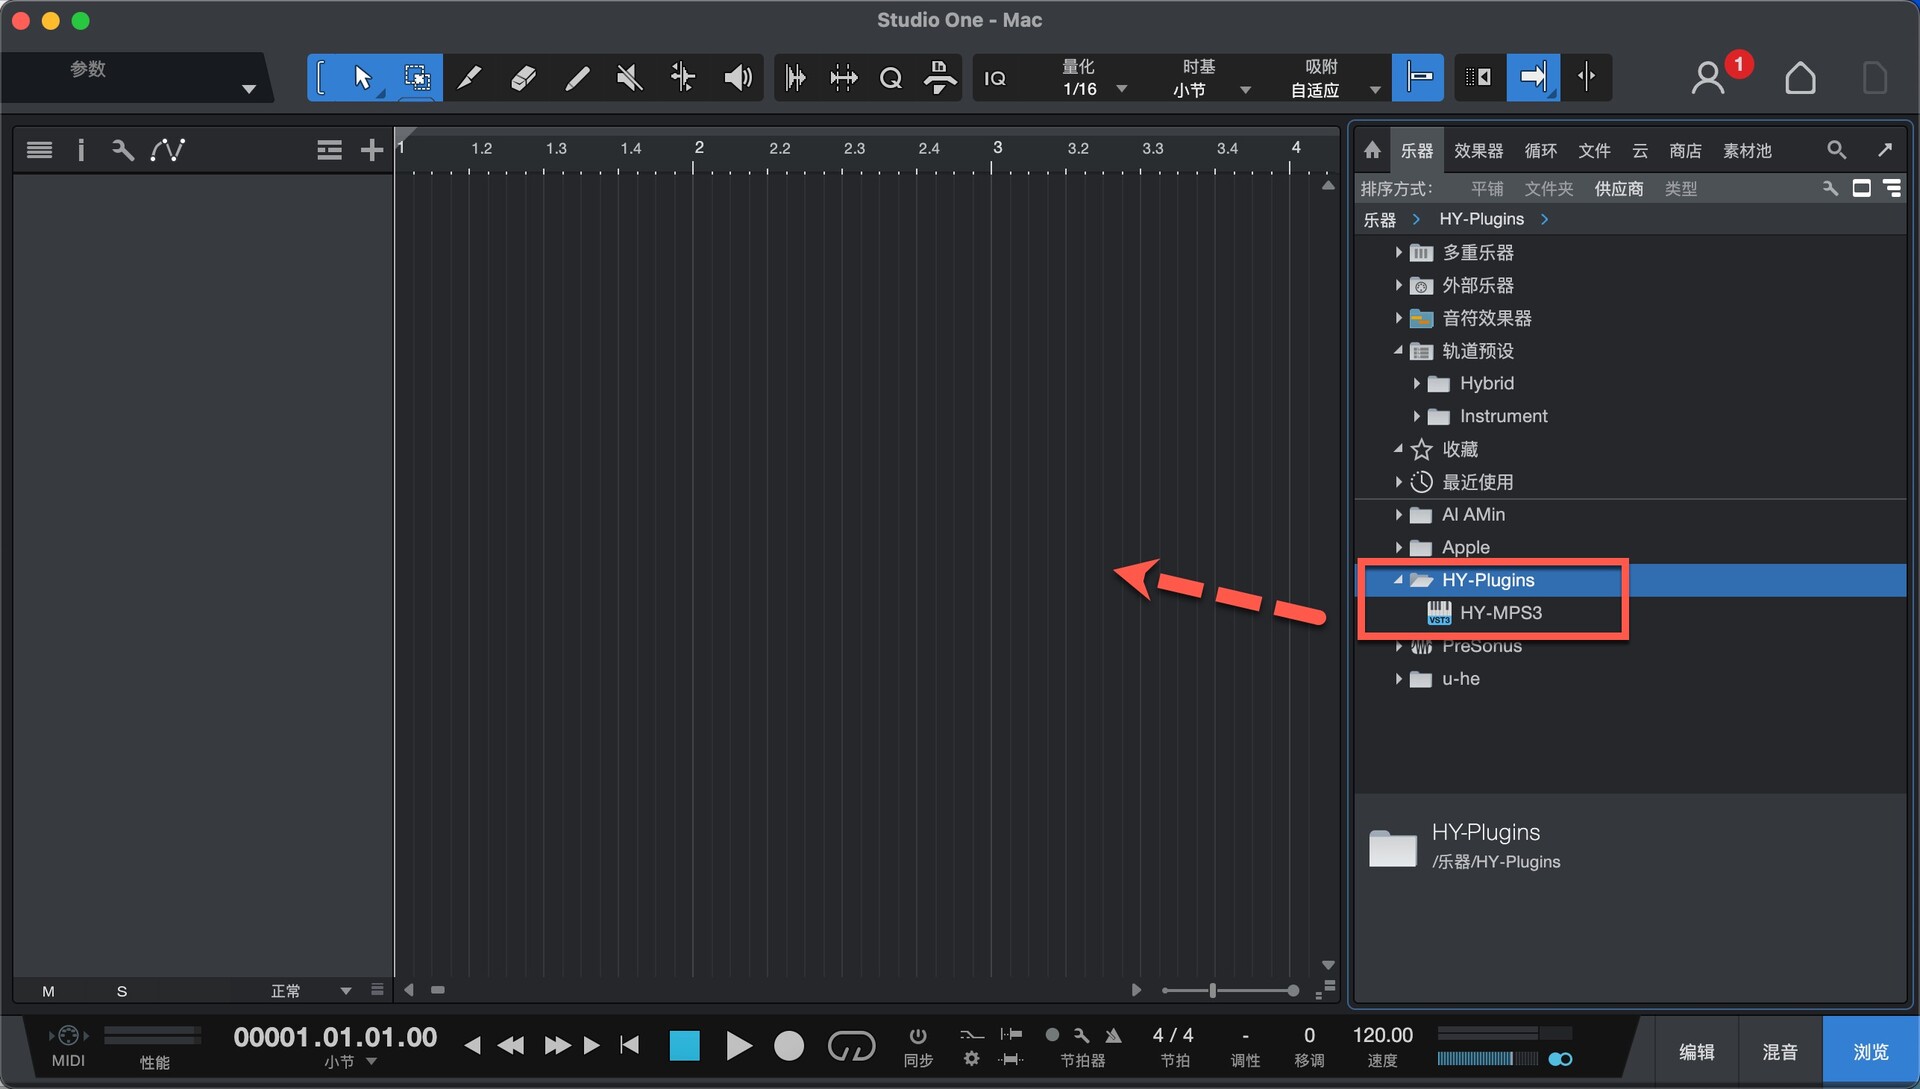This screenshot has width=1920, height=1089.
Task: Click the home icon in browser
Action: (1372, 150)
